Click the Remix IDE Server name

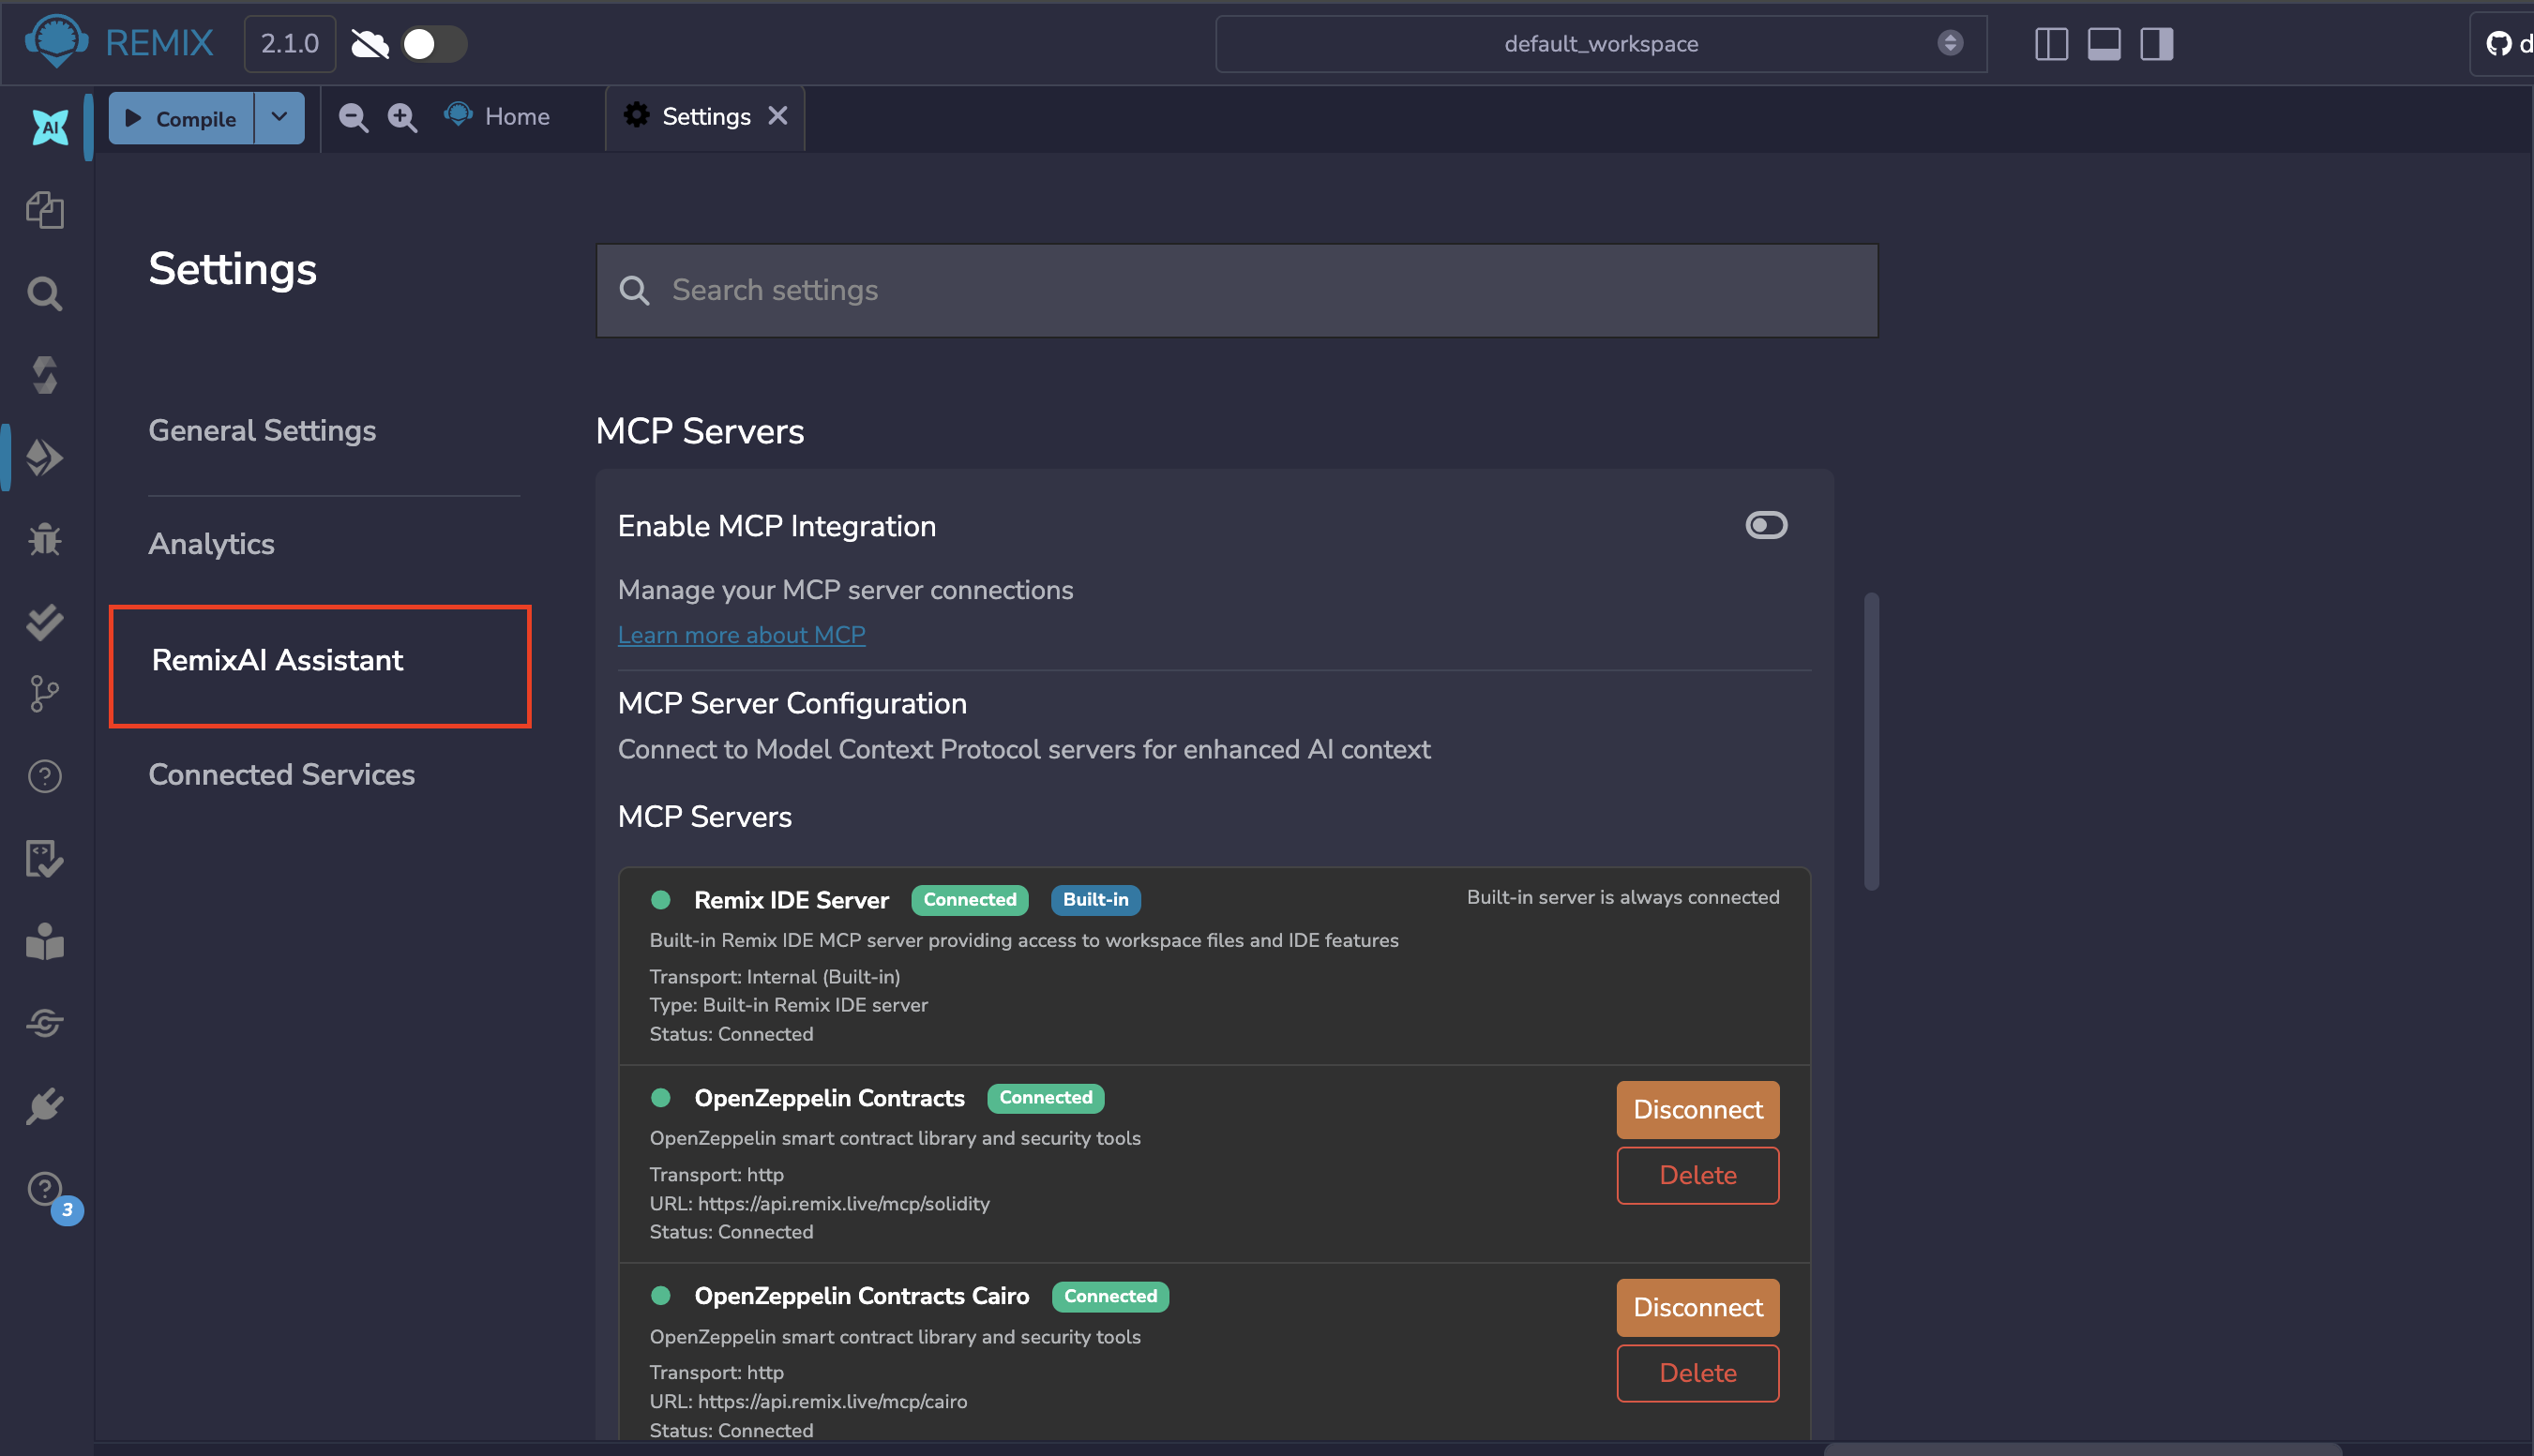[x=791, y=900]
